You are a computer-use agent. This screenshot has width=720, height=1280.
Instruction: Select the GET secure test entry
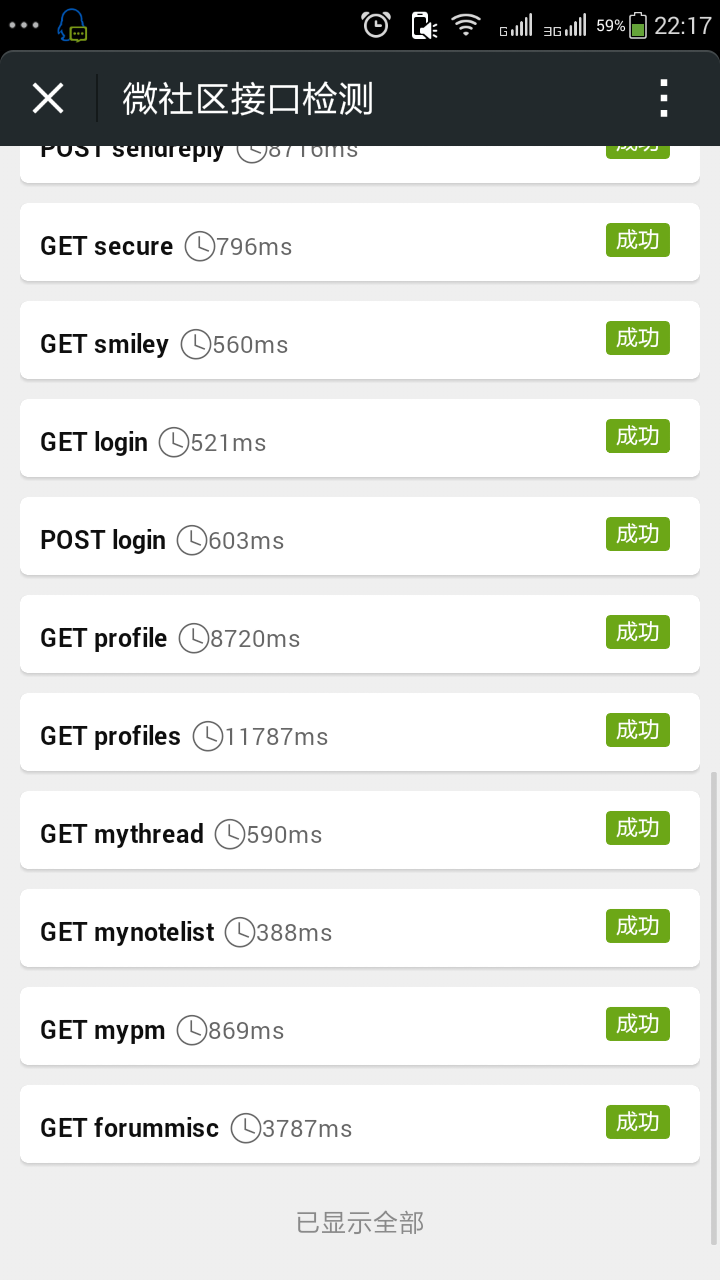[x=360, y=242]
